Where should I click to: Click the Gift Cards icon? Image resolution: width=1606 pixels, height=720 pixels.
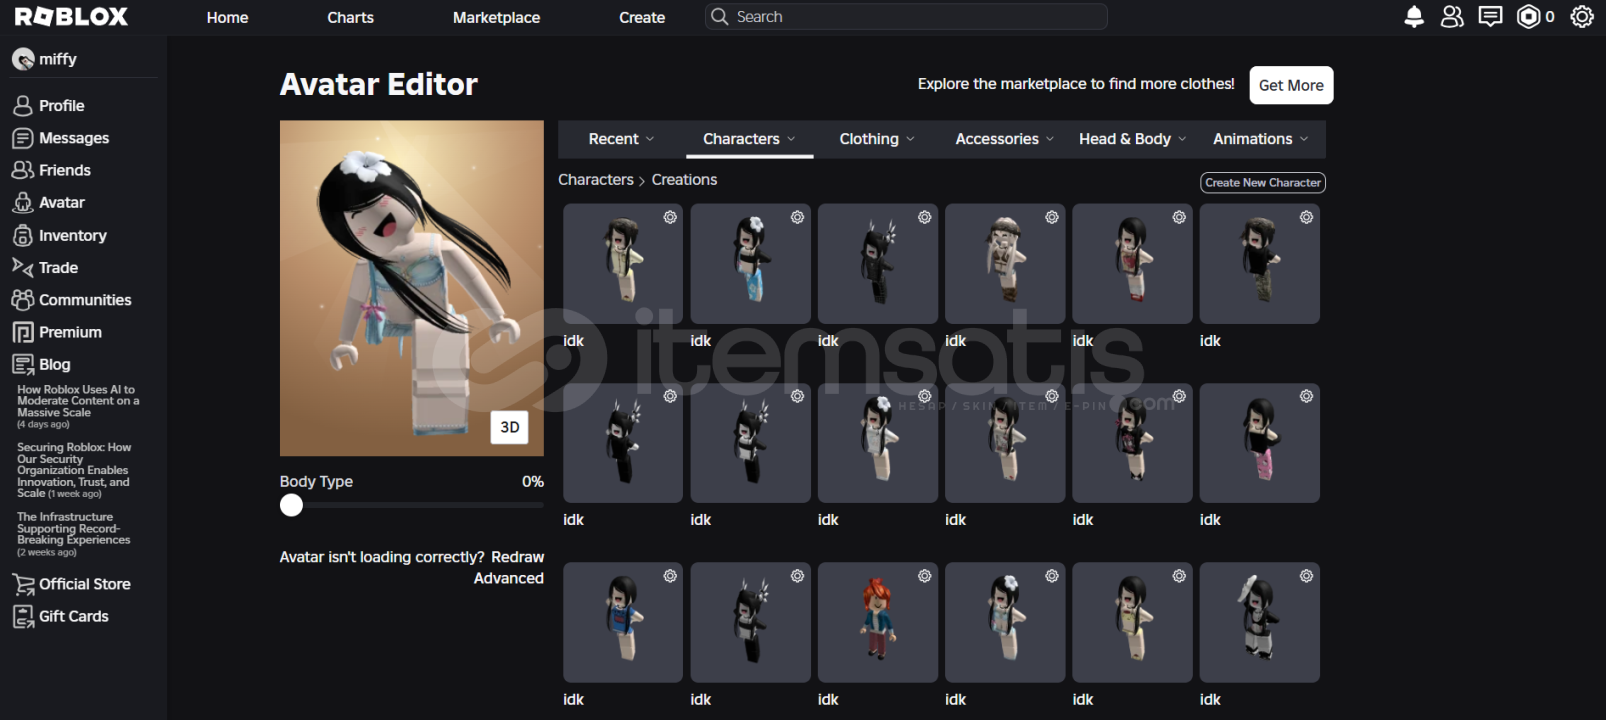tap(23, 617)
